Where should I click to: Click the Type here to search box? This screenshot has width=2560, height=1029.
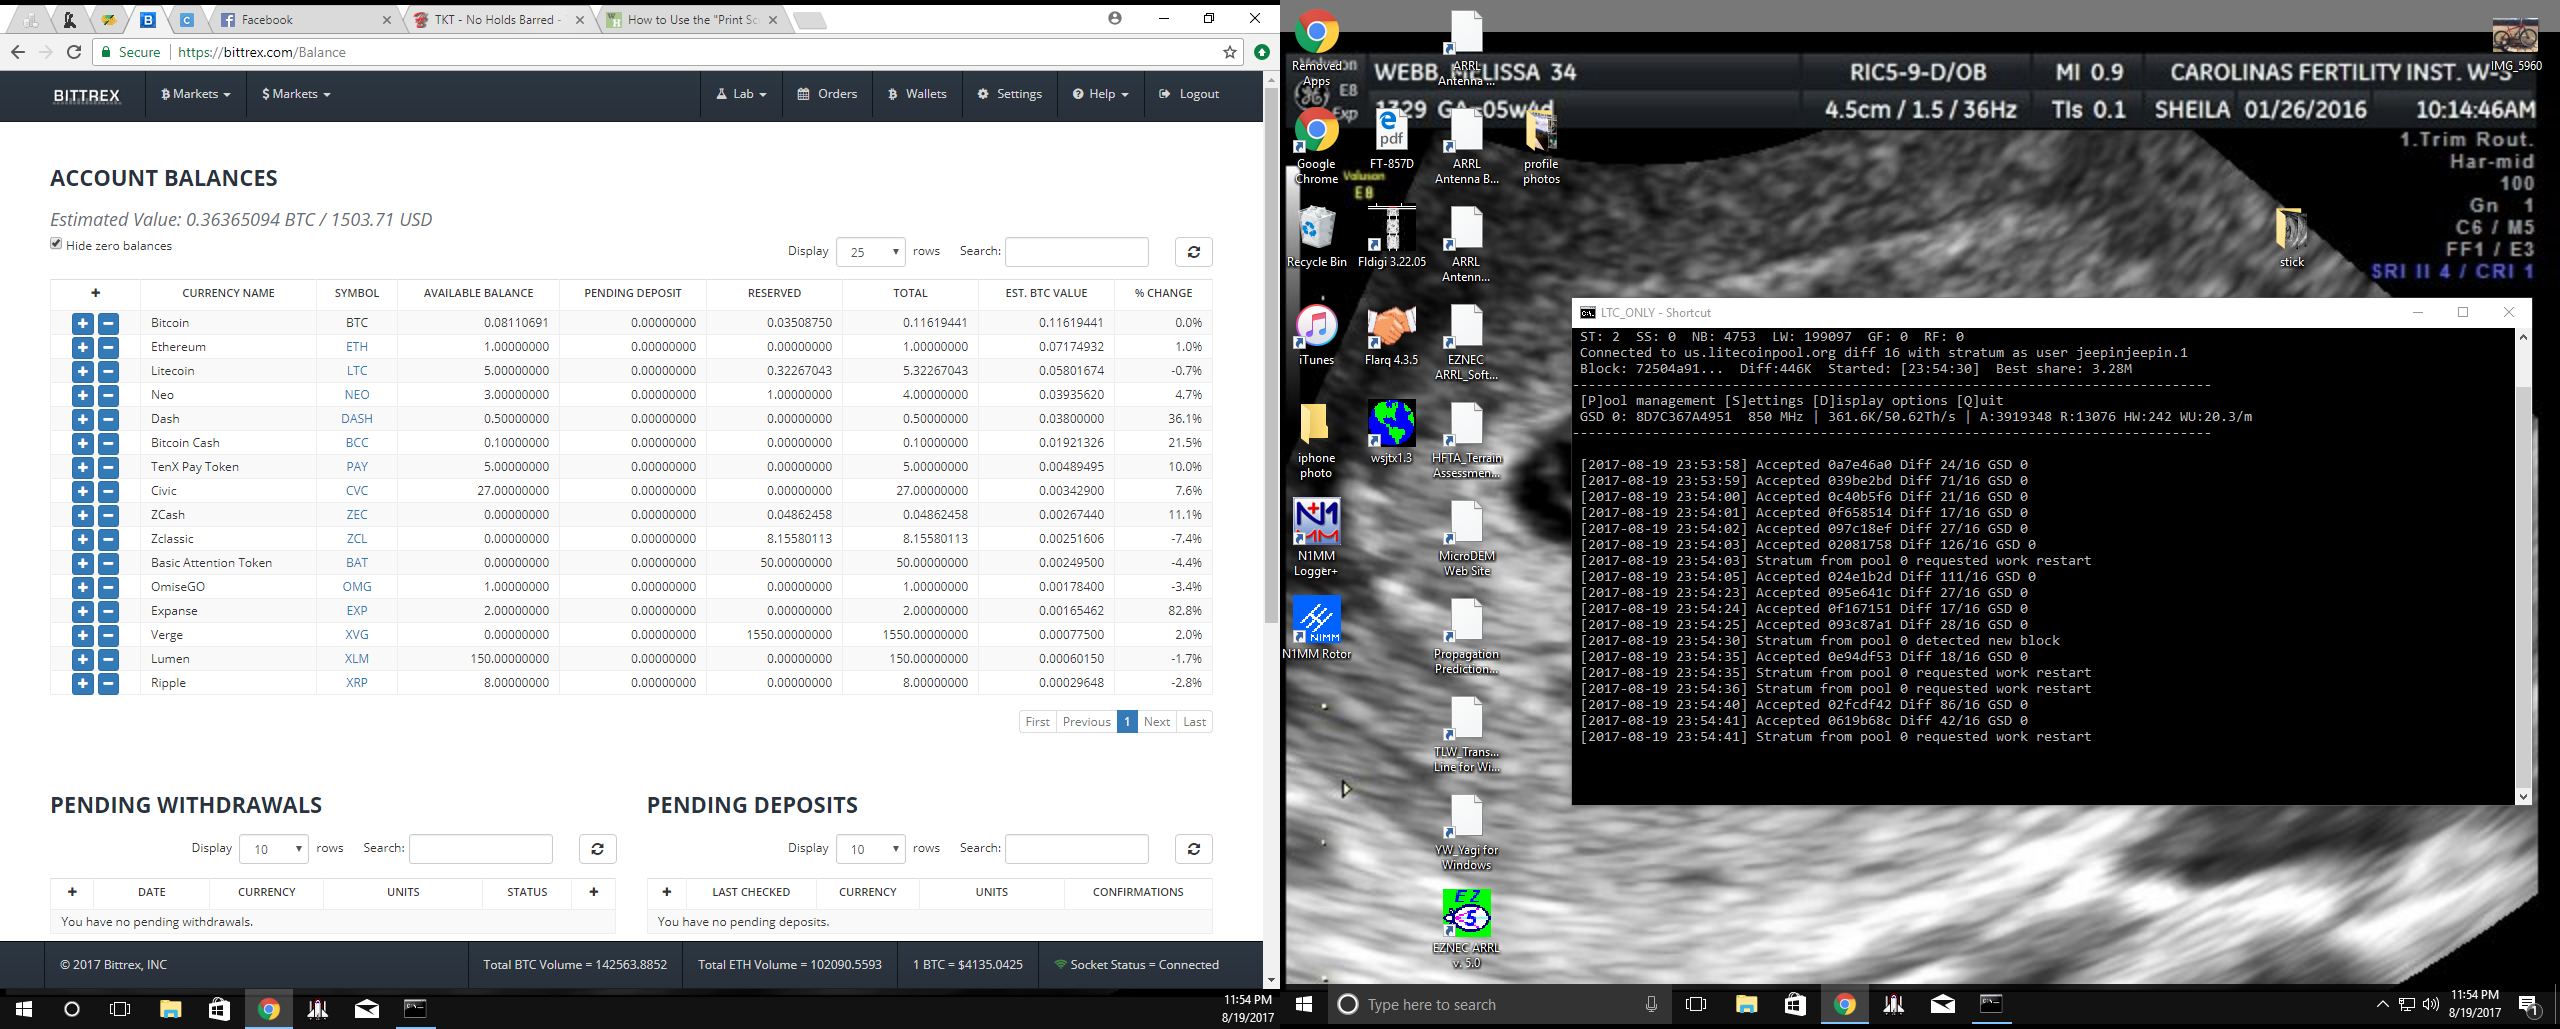pyautogui.click(x=1499, y=1004)
